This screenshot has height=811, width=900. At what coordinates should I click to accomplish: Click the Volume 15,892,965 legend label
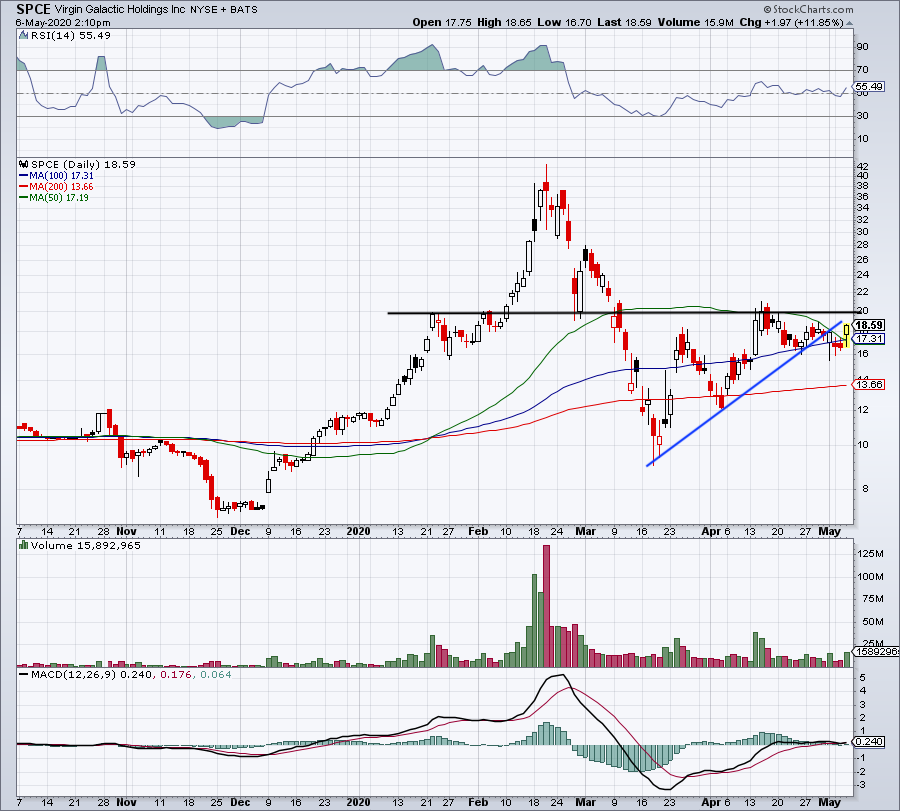tap(86, 545)
